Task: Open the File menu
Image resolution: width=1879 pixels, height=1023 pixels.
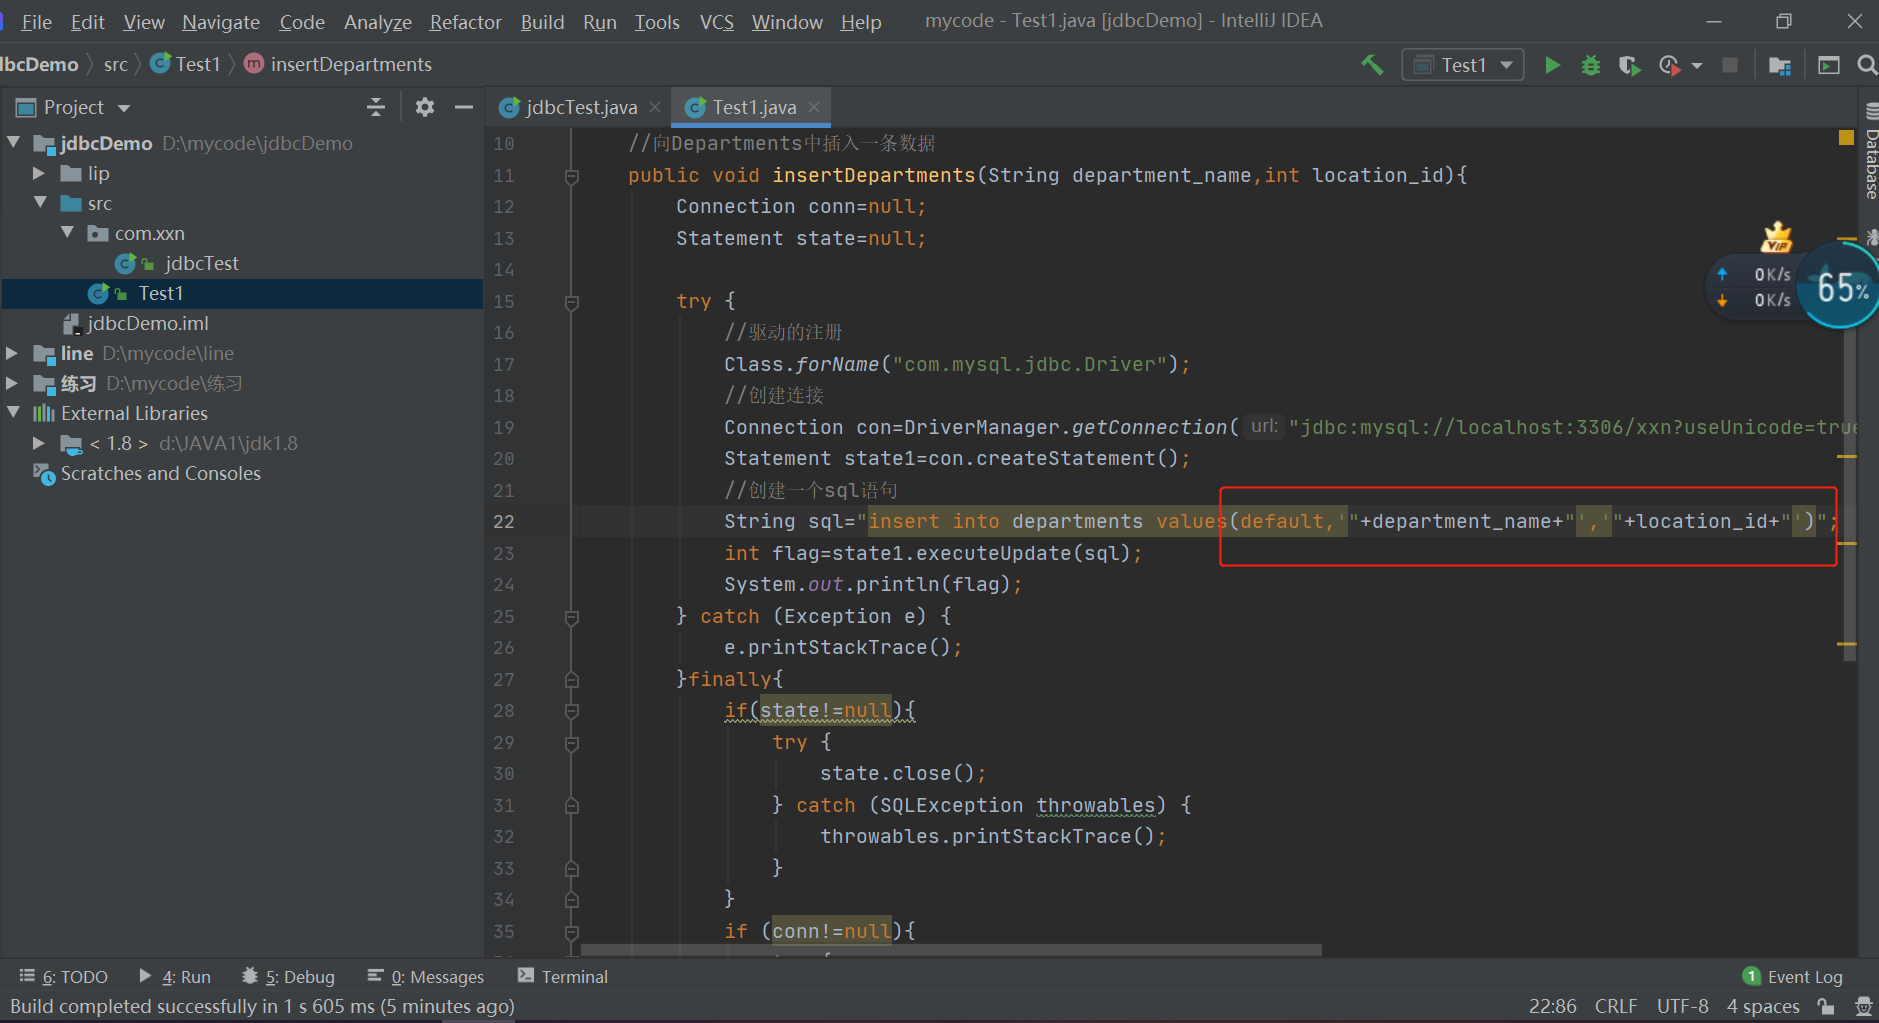Action: coord(36,22)
